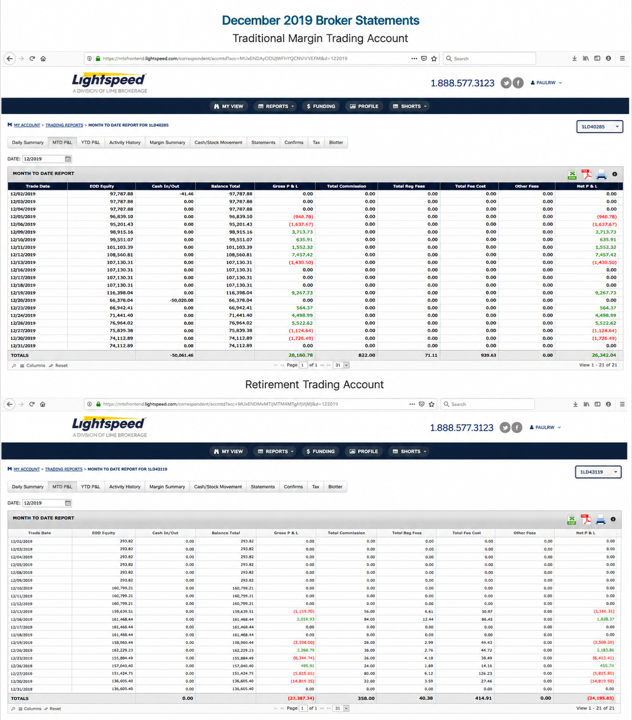The image size is (632, 720).
Task: Select Activity History tab in bottom account
Action: coord(124,487)
